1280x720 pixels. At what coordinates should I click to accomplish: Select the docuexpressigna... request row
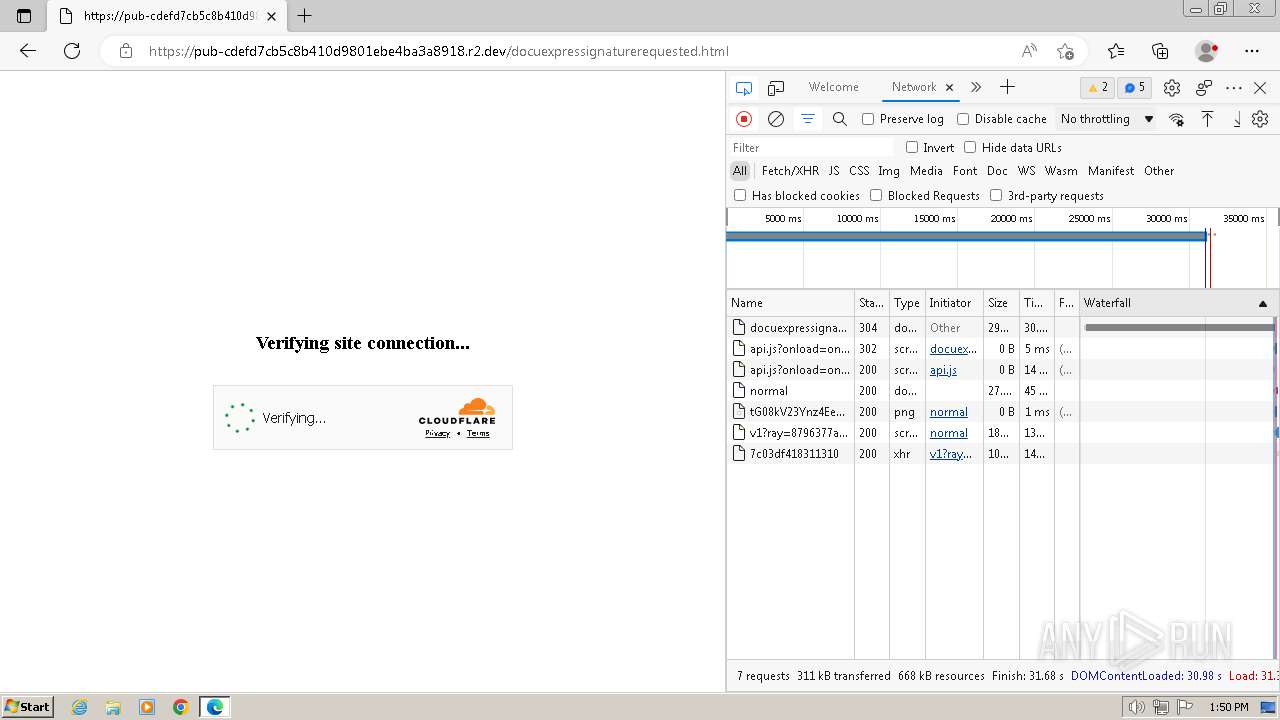(1001, 327)
